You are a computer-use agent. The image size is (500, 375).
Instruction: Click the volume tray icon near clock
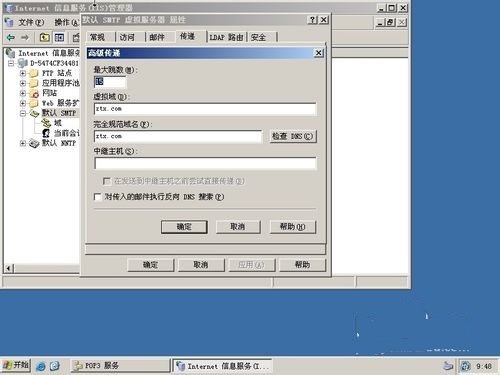point(465,366)
